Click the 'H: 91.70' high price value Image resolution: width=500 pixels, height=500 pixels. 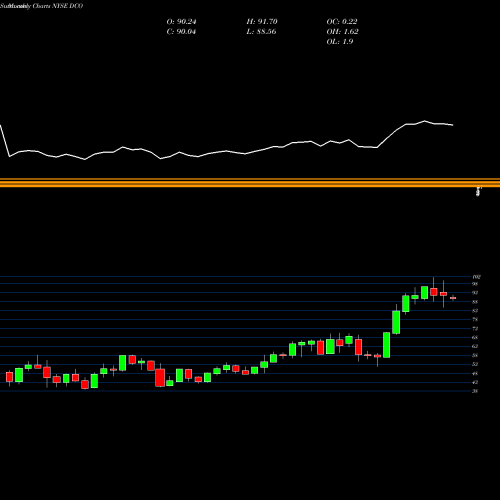coord(262,22)
